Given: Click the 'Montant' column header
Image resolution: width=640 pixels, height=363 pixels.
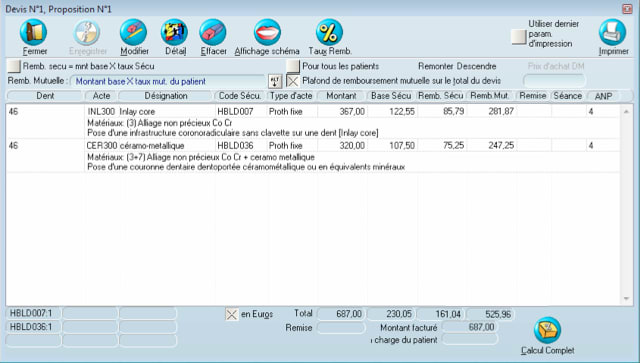Looking at the screenshot, I should [x=341, y=96].
